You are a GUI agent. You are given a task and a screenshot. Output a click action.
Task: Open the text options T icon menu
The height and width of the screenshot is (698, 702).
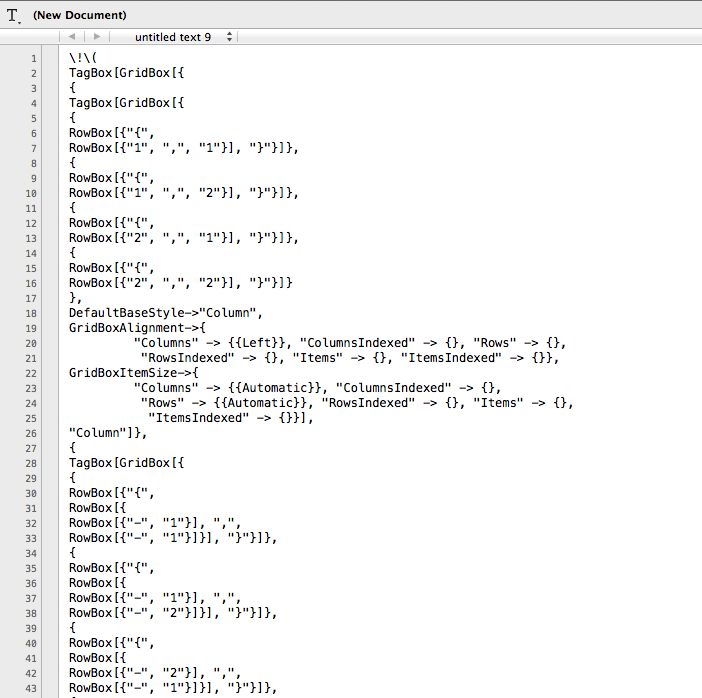(x=14, y=15)
